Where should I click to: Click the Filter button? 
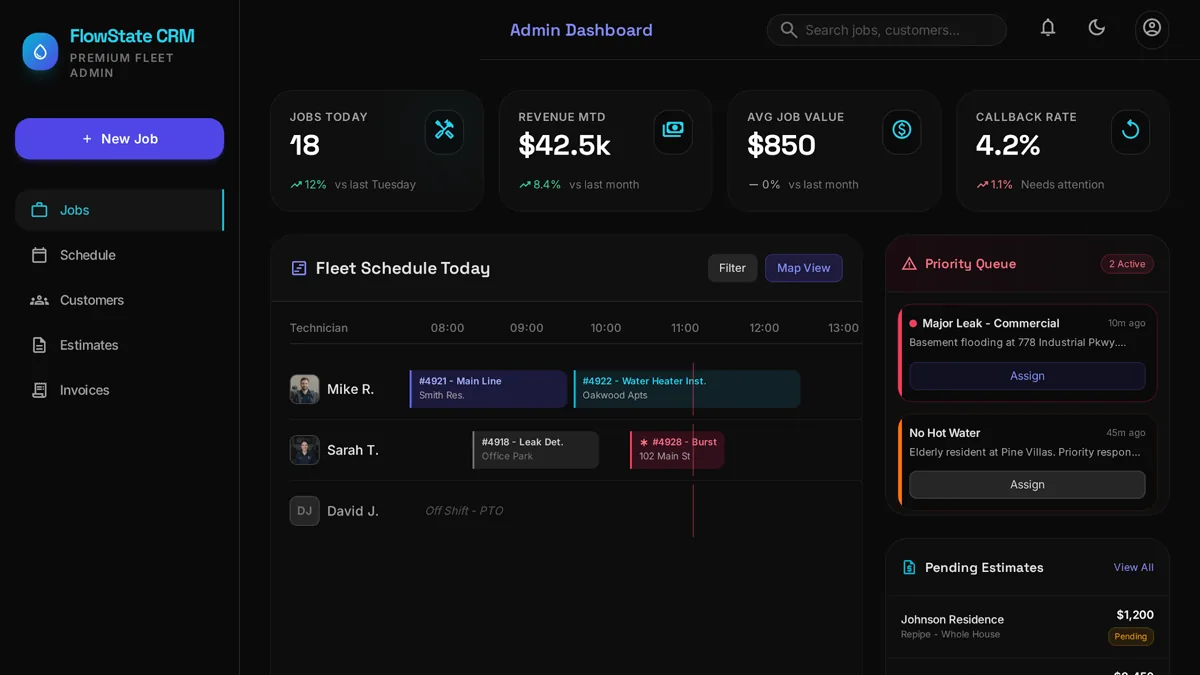coord(732,268)
